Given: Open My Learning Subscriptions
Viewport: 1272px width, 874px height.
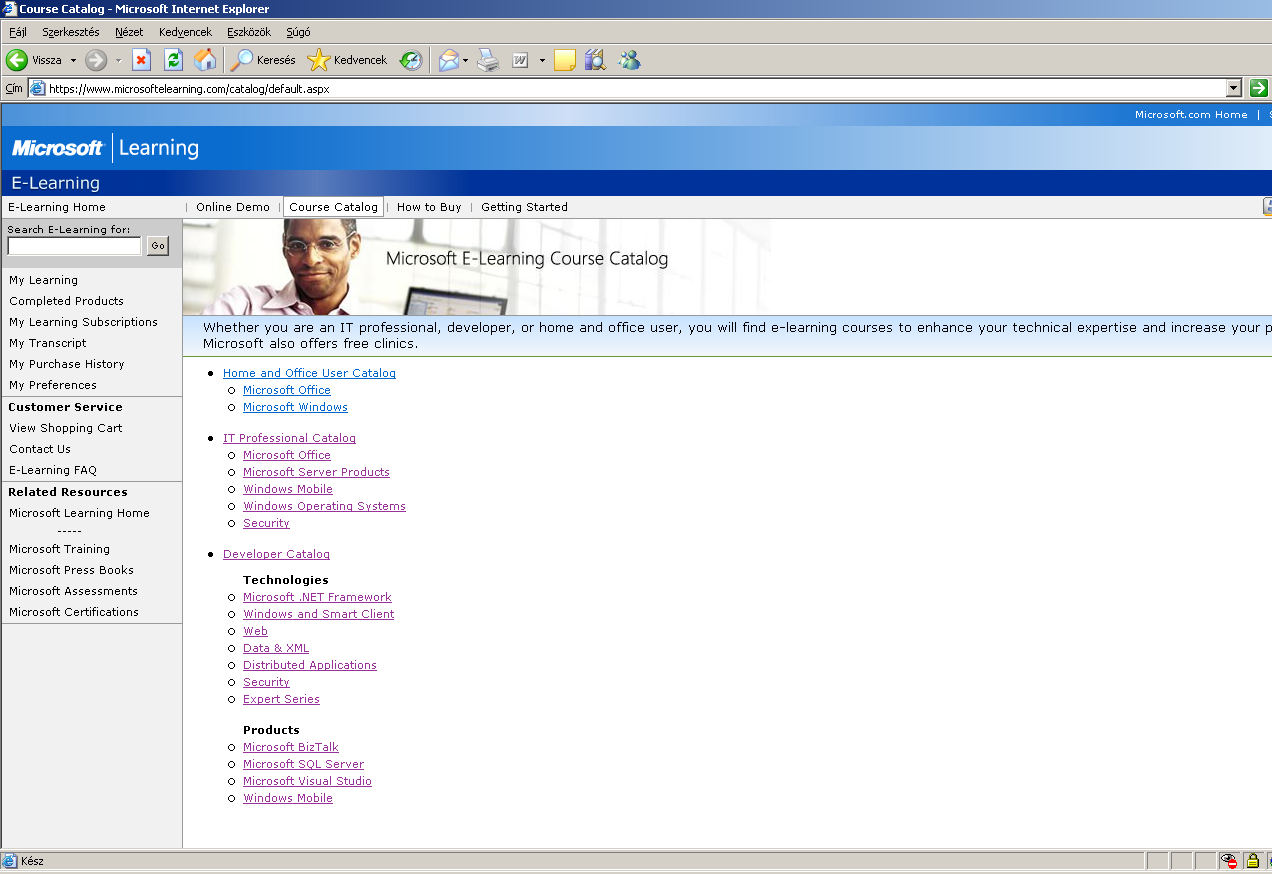Looking at the screenshot, I should 84,322.
